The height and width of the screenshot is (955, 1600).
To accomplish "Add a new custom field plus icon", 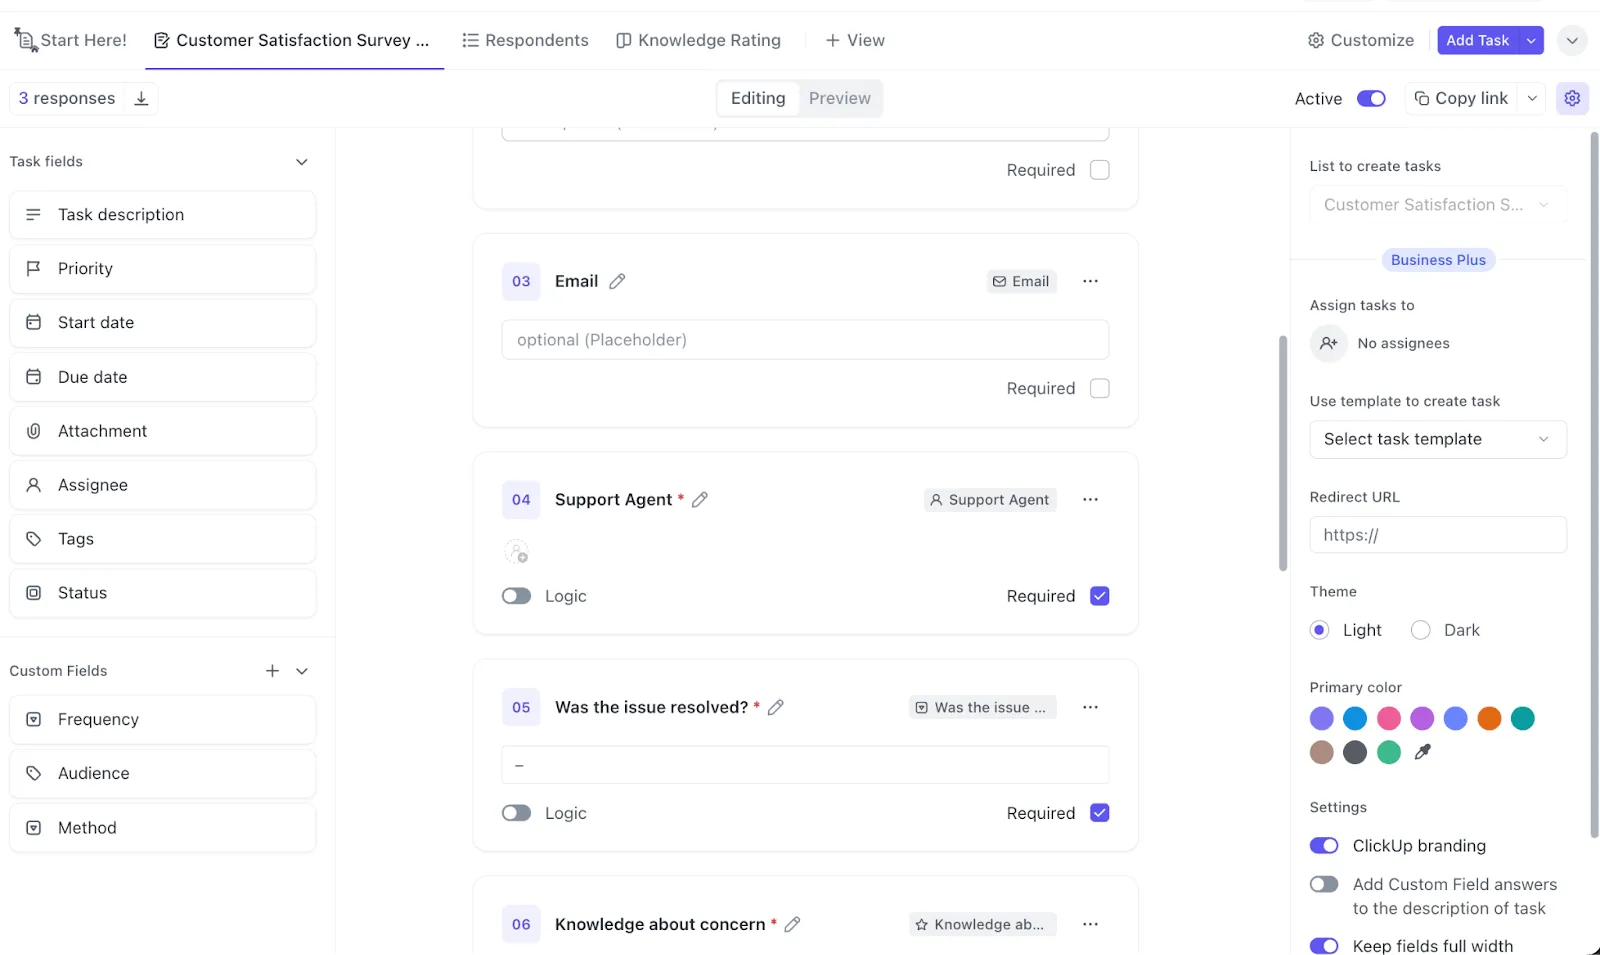I will click(x=272, y=671).
